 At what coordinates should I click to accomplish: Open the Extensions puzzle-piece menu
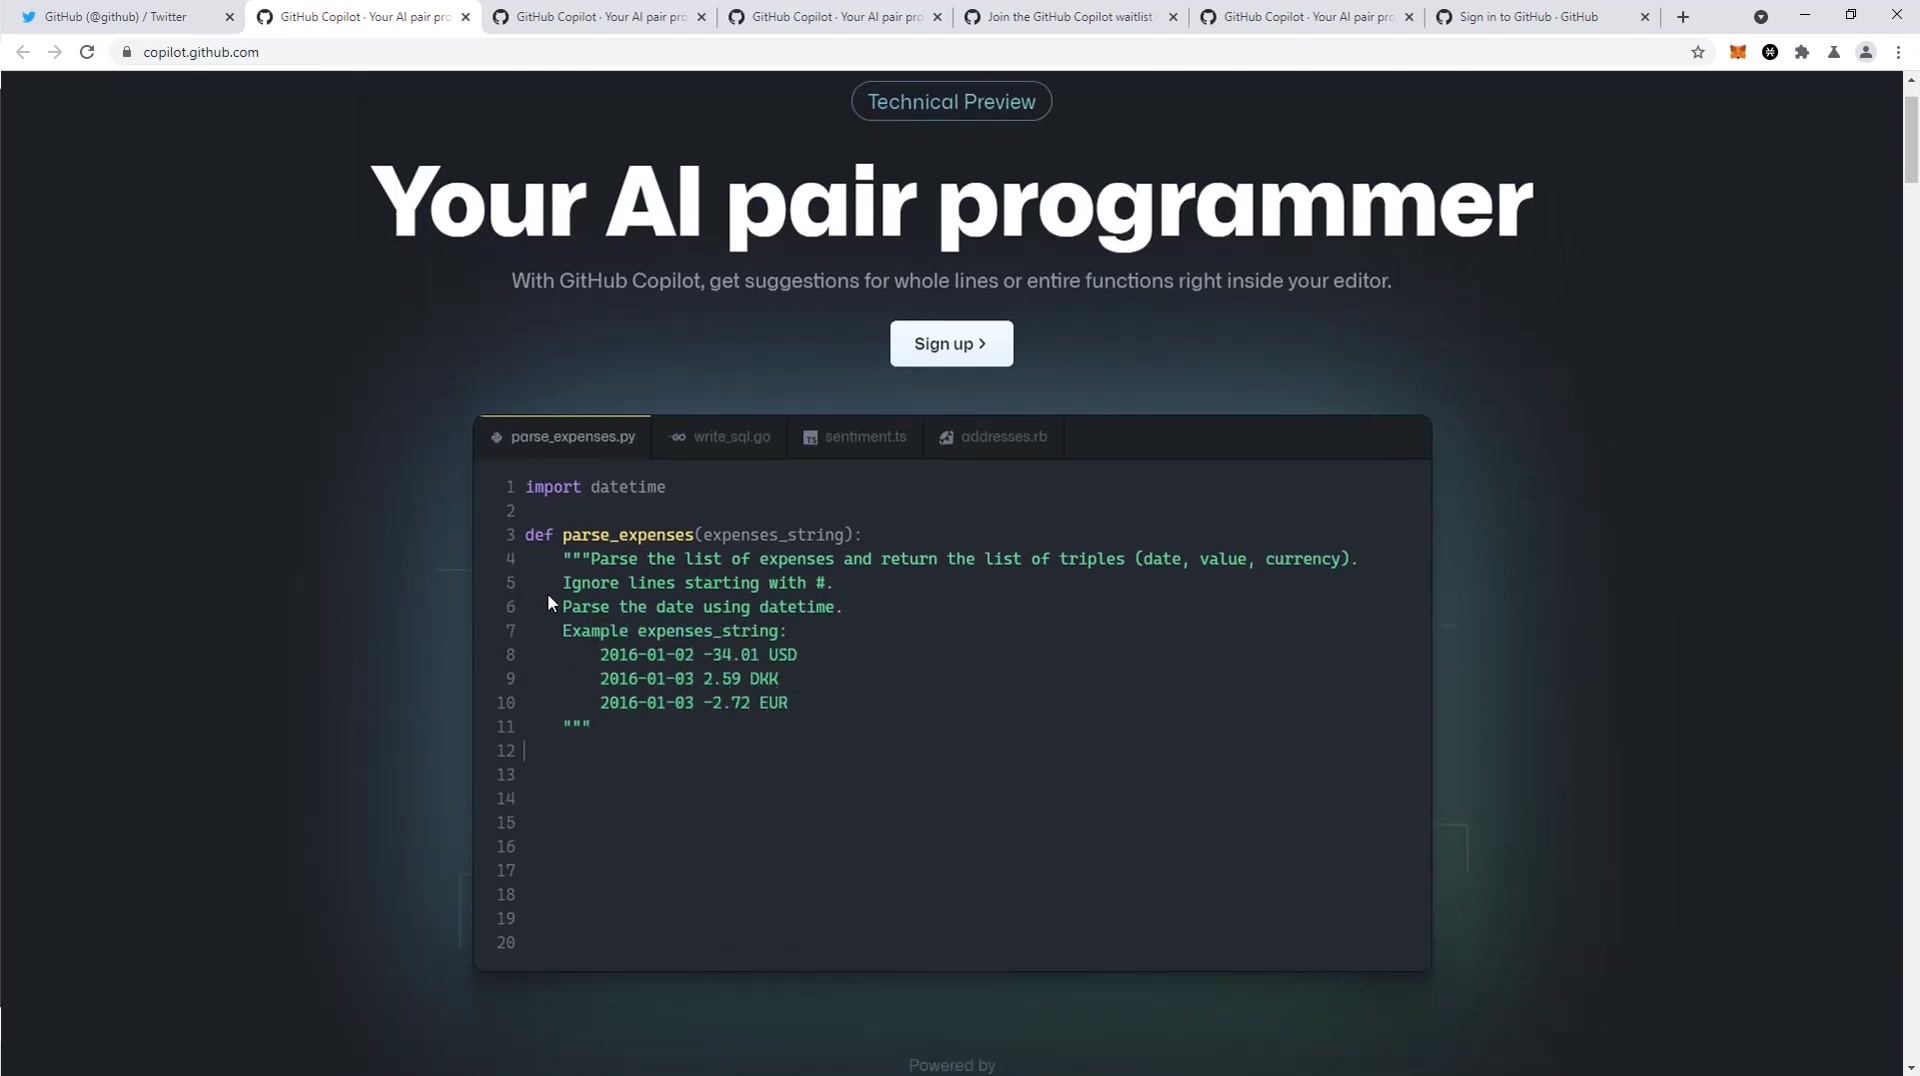[1802, 52]
